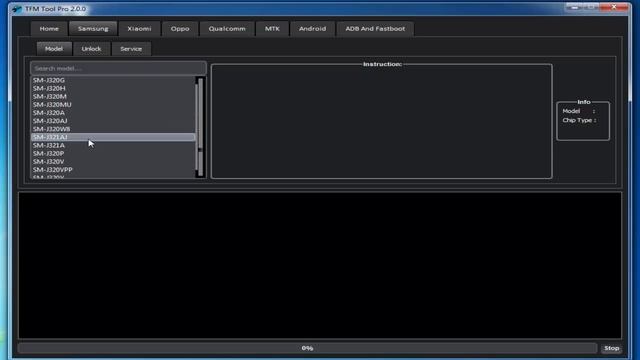Select SM-J320H in the model list
640x360 pixels.
pyautogui.click(x=113, y=88)
